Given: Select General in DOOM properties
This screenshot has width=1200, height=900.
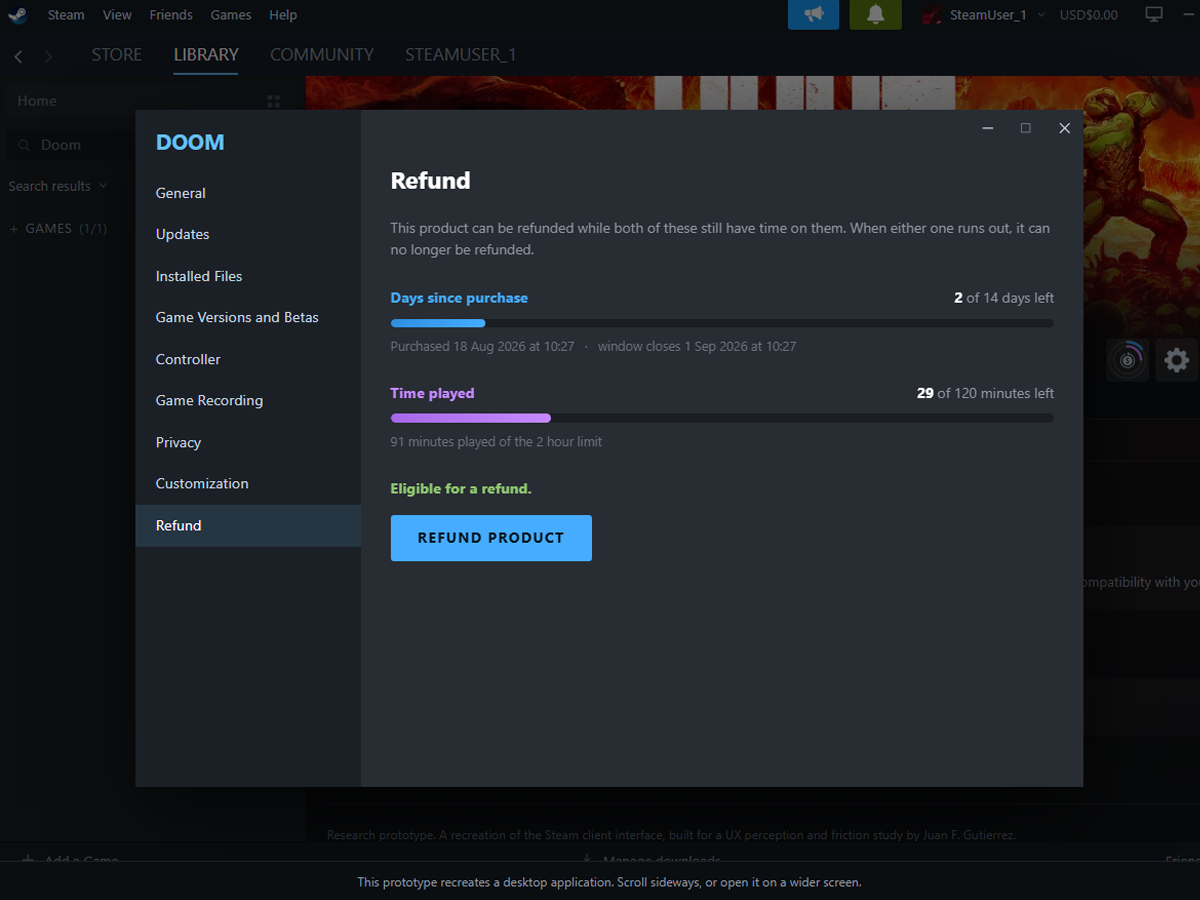Looking at the screenshot, I should [248, 193].
